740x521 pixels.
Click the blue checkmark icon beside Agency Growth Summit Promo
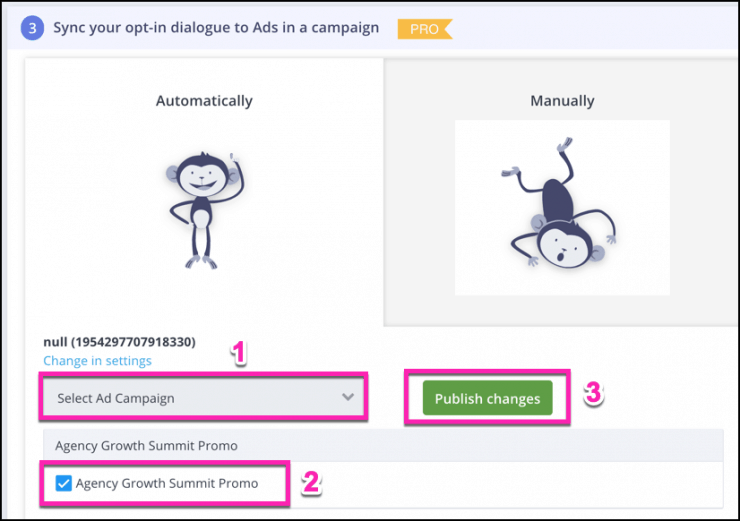pyautogui.click(x=63, y=483)
